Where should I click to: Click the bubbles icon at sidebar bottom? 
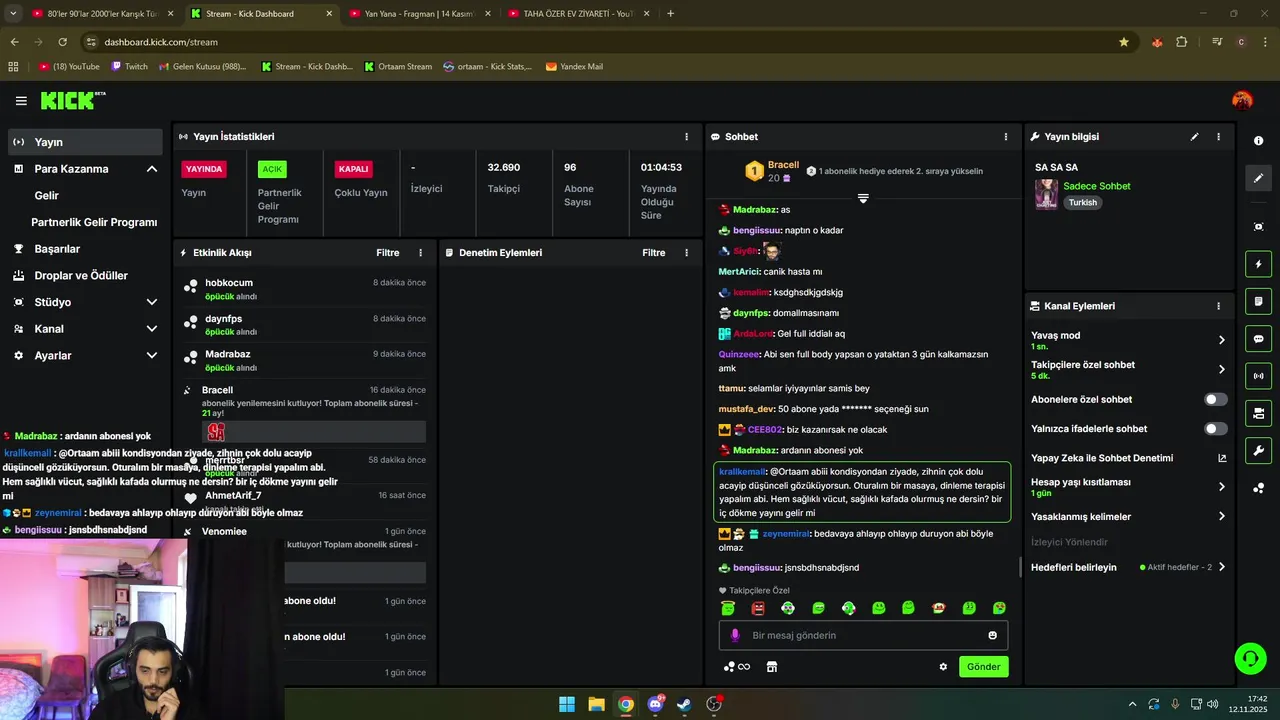[1258, 488]
